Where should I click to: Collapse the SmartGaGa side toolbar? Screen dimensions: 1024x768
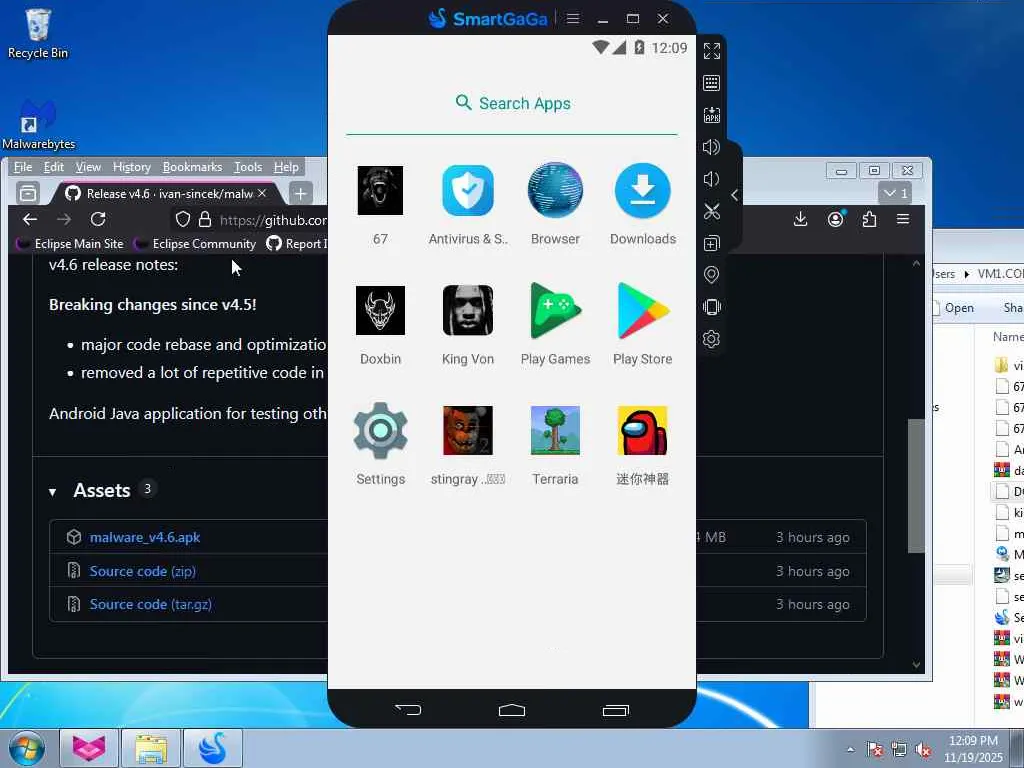735,195
